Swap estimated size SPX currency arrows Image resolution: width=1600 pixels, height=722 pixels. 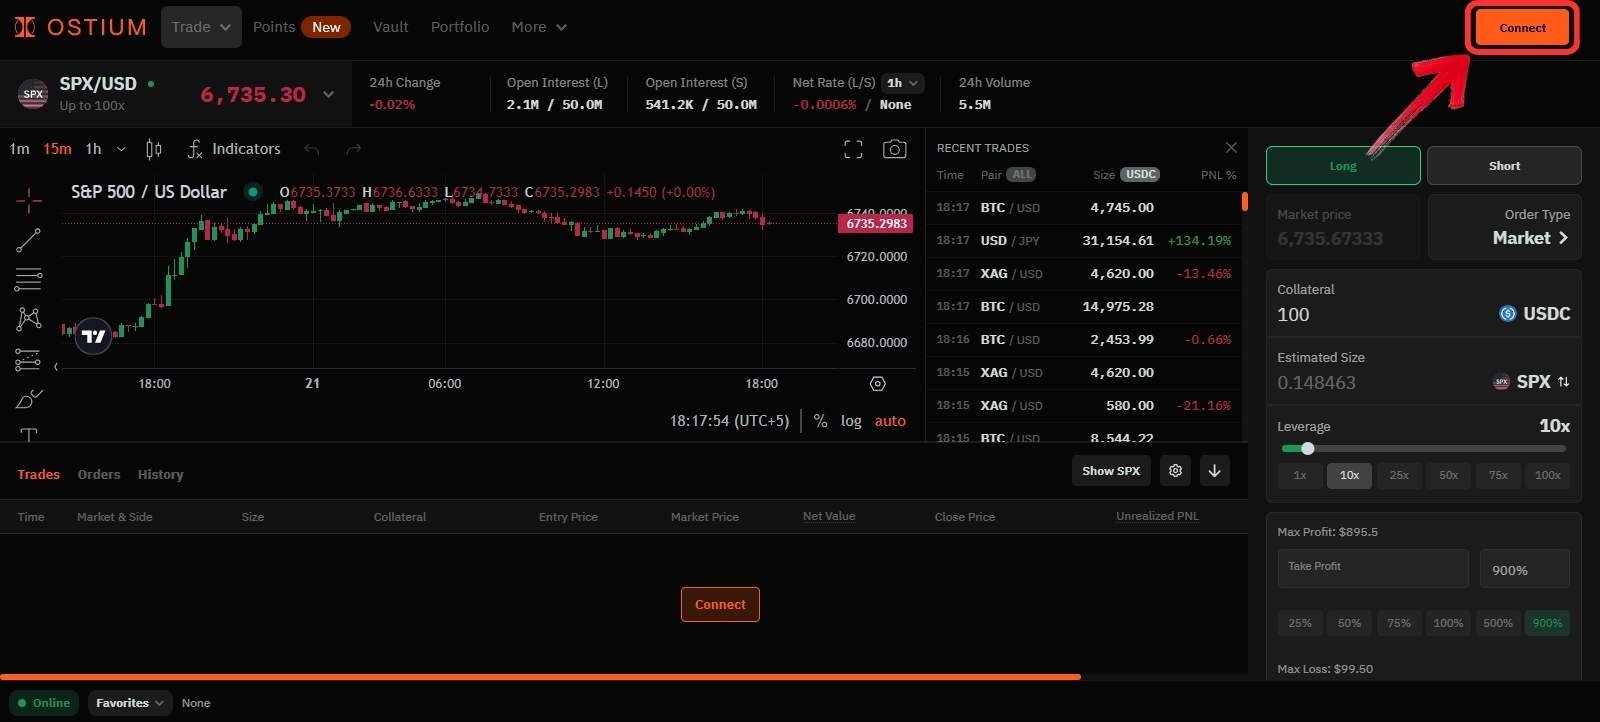click(x=1563, y=382)
